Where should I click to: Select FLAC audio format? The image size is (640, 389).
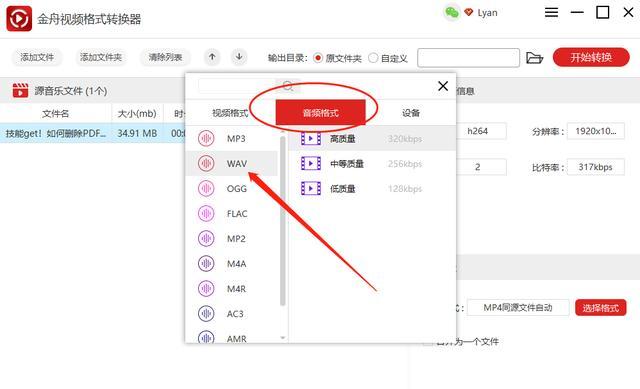click(231, 213)
